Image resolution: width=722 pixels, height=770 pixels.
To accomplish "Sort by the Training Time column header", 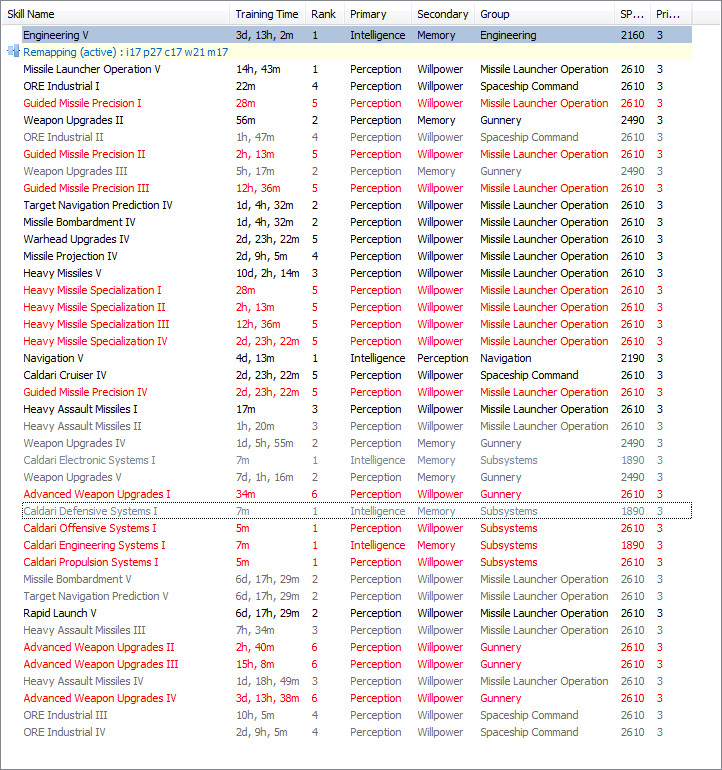I will [x=268, y=14].
